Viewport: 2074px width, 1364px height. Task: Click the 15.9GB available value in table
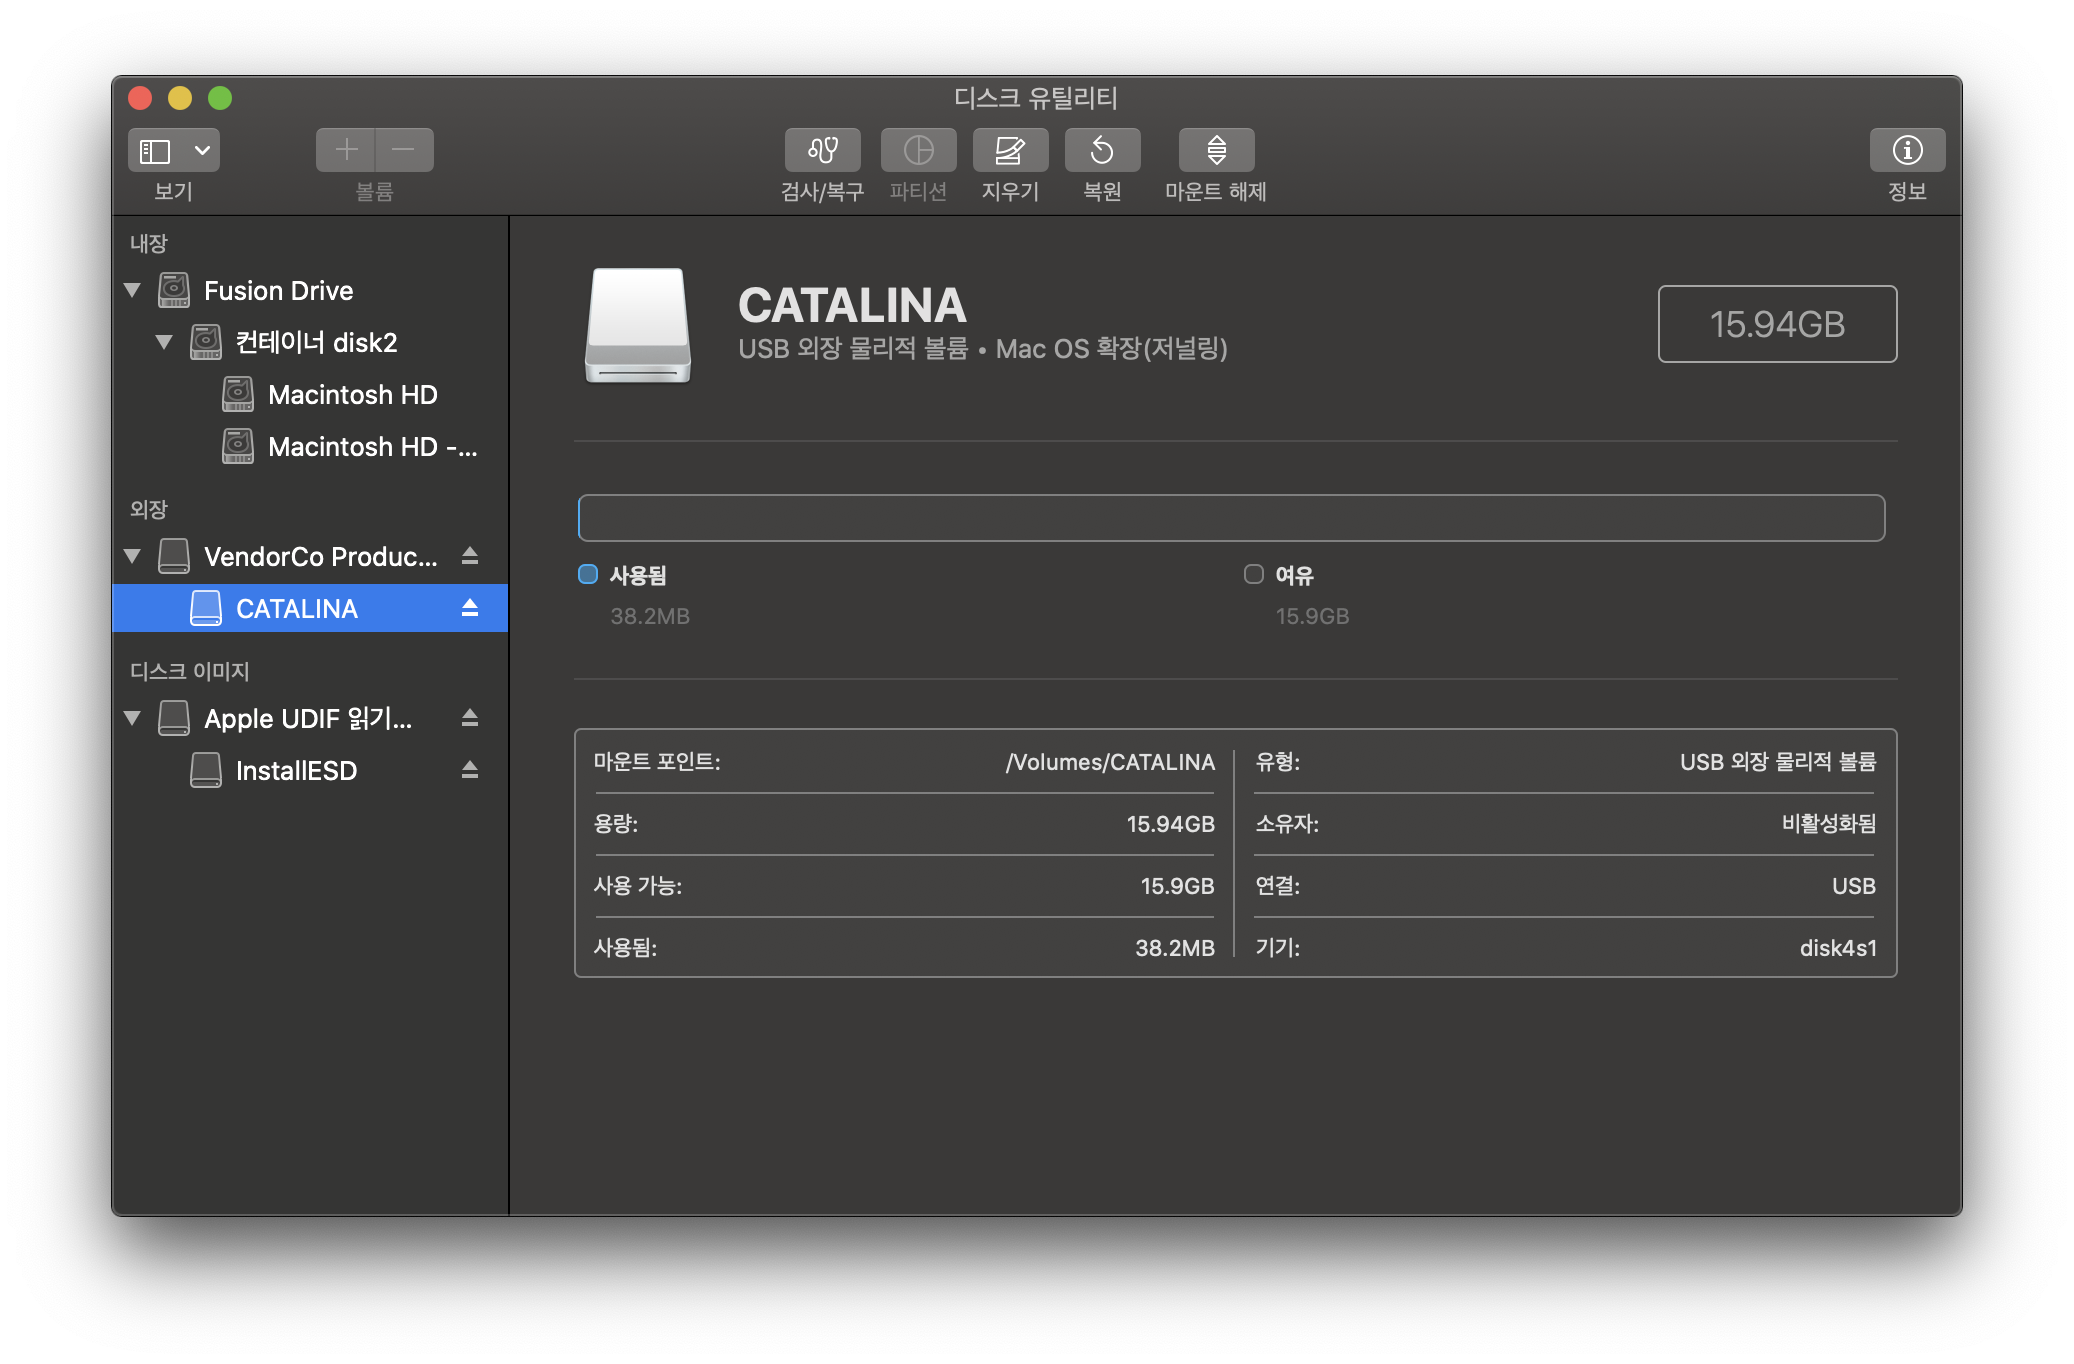(x=1177, y=886)
